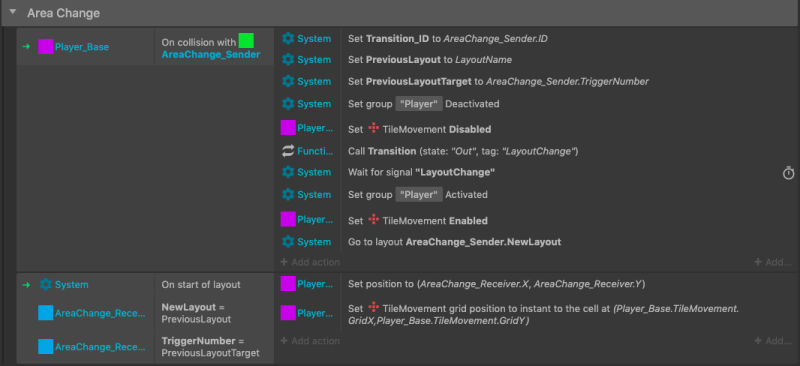Click Add action under first event
The width and height of the screenshot is (800, 366).
pos(310,262)
